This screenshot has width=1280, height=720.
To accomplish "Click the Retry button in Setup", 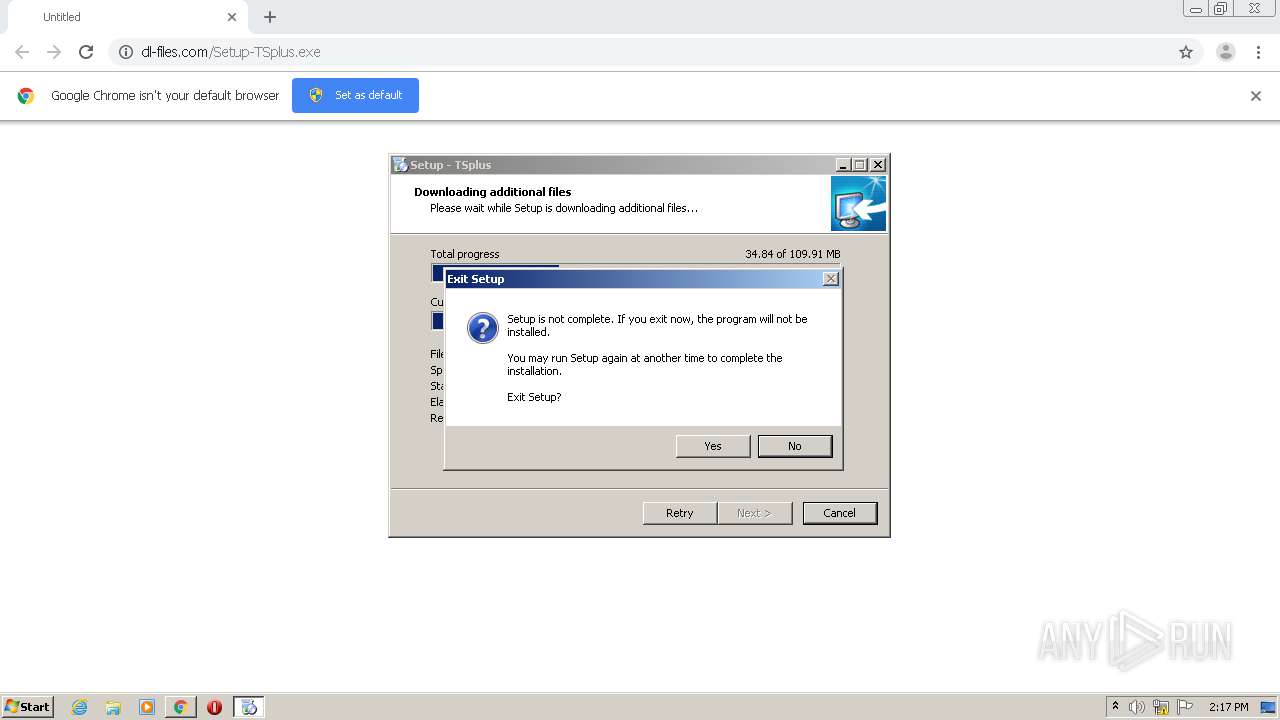I will click(680, 513).
